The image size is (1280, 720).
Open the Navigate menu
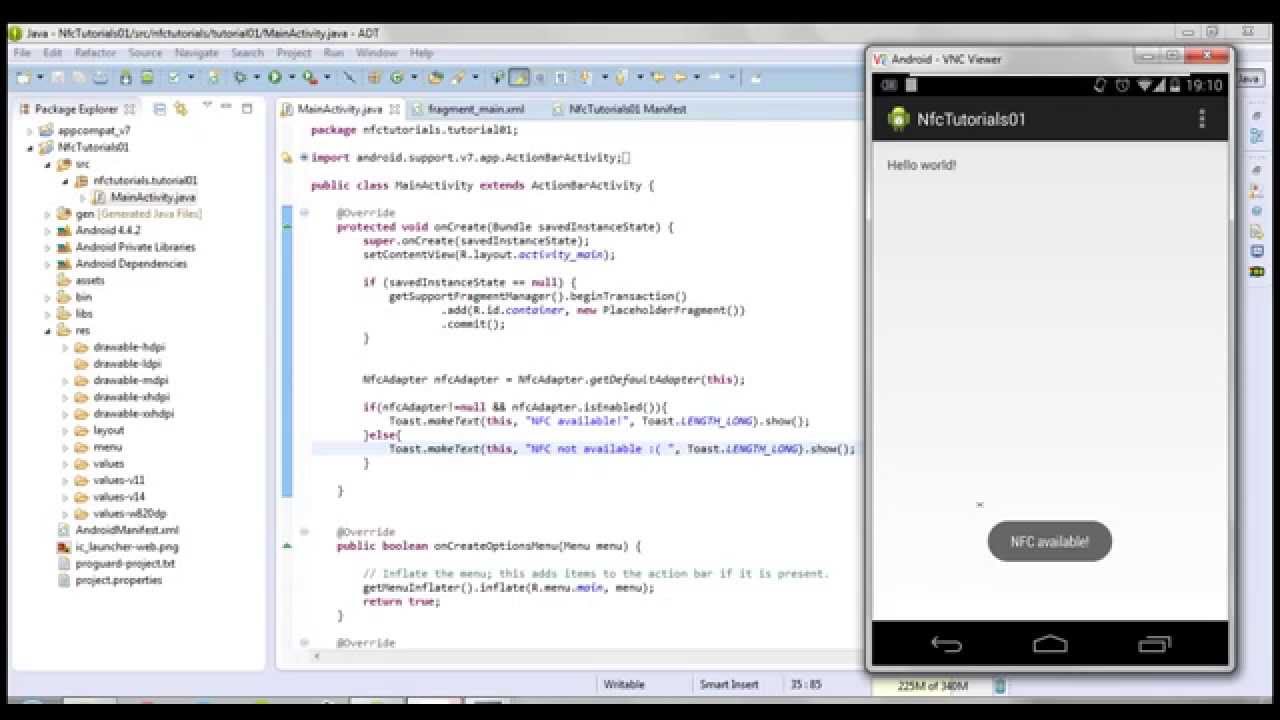coord(196,53)
